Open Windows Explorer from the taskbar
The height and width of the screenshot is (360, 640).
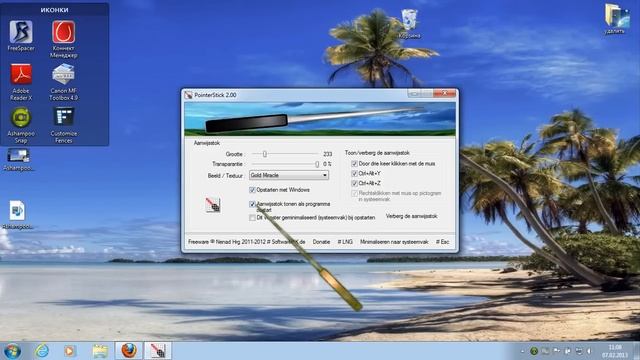coord(100,351)
